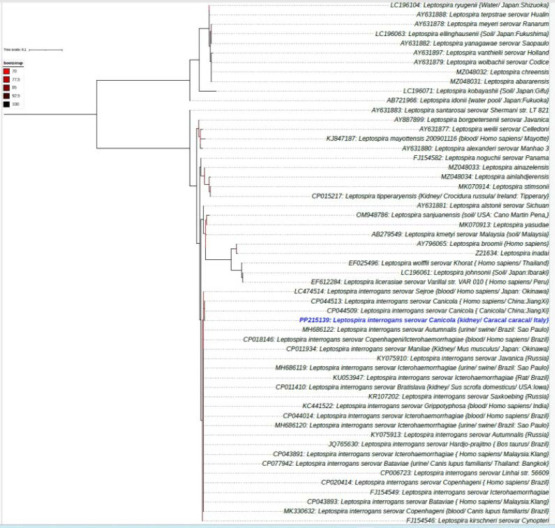Select leaf CP018146 Copenhageni/Icterohaemorrhagiae
Screen dimensions: 555x528
click(396, 340)
